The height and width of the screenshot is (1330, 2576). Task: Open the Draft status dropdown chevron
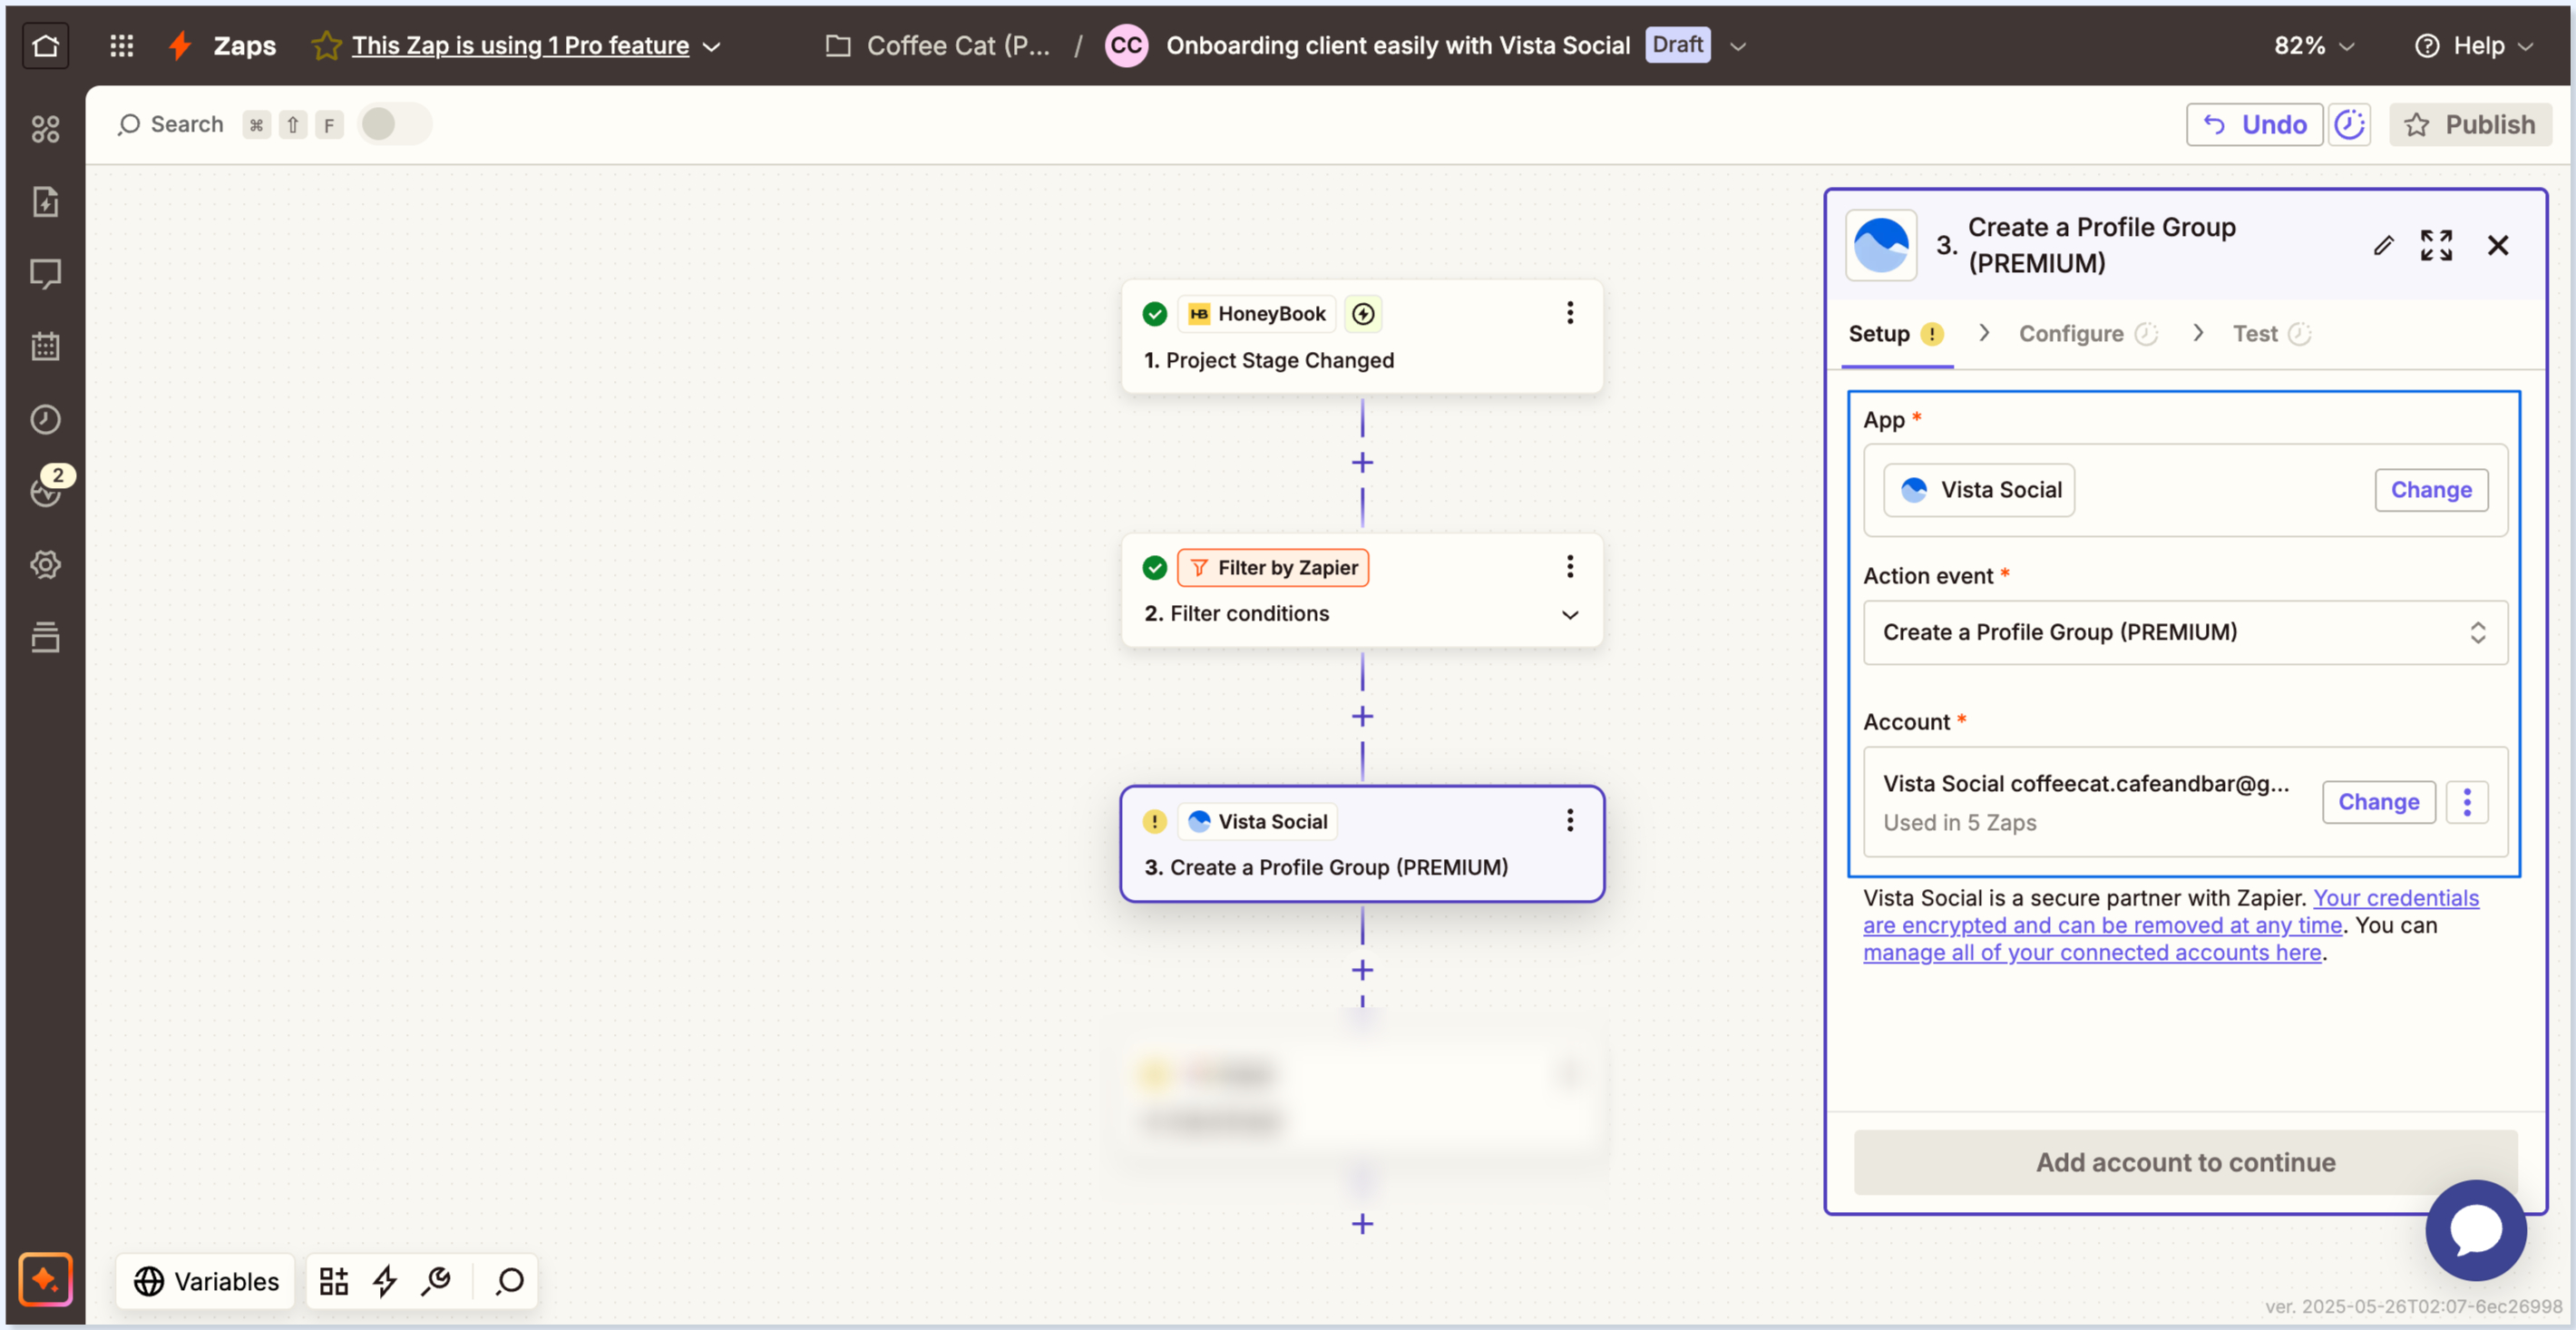tap(1738, 46)
